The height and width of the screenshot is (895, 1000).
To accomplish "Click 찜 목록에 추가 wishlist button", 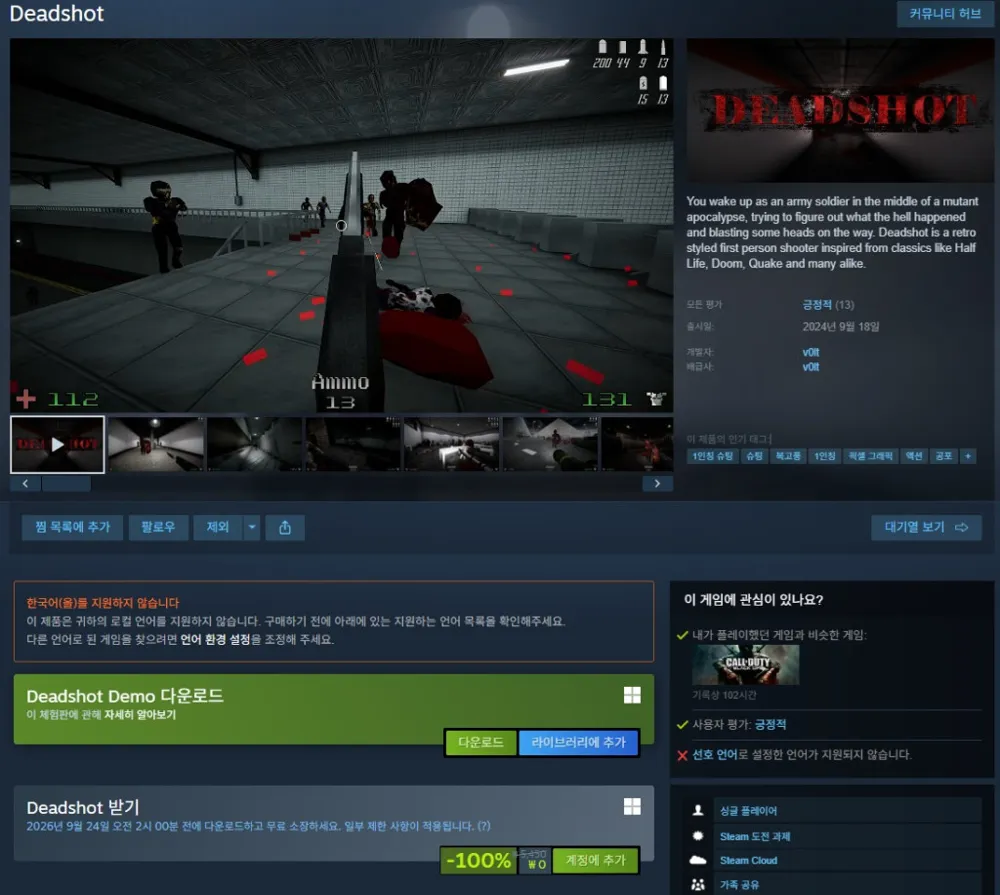I will coord(73,527).
